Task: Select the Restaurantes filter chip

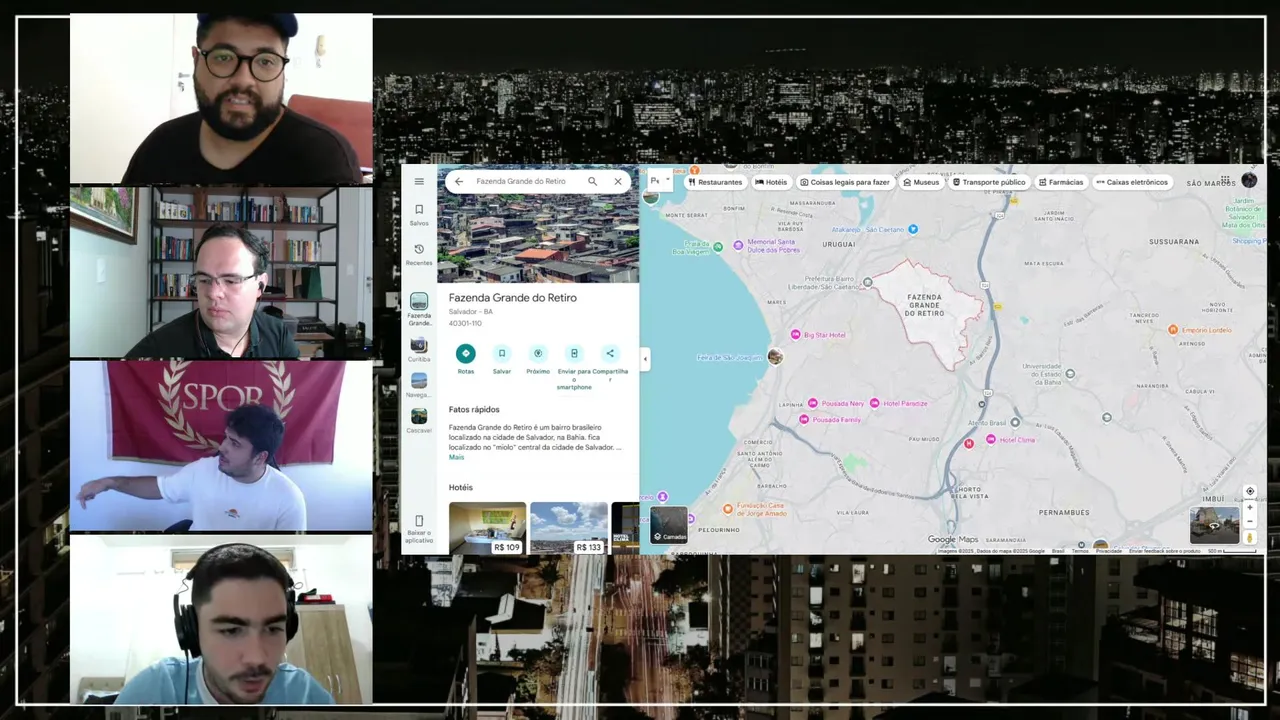Action: click(x=715, y=182)
